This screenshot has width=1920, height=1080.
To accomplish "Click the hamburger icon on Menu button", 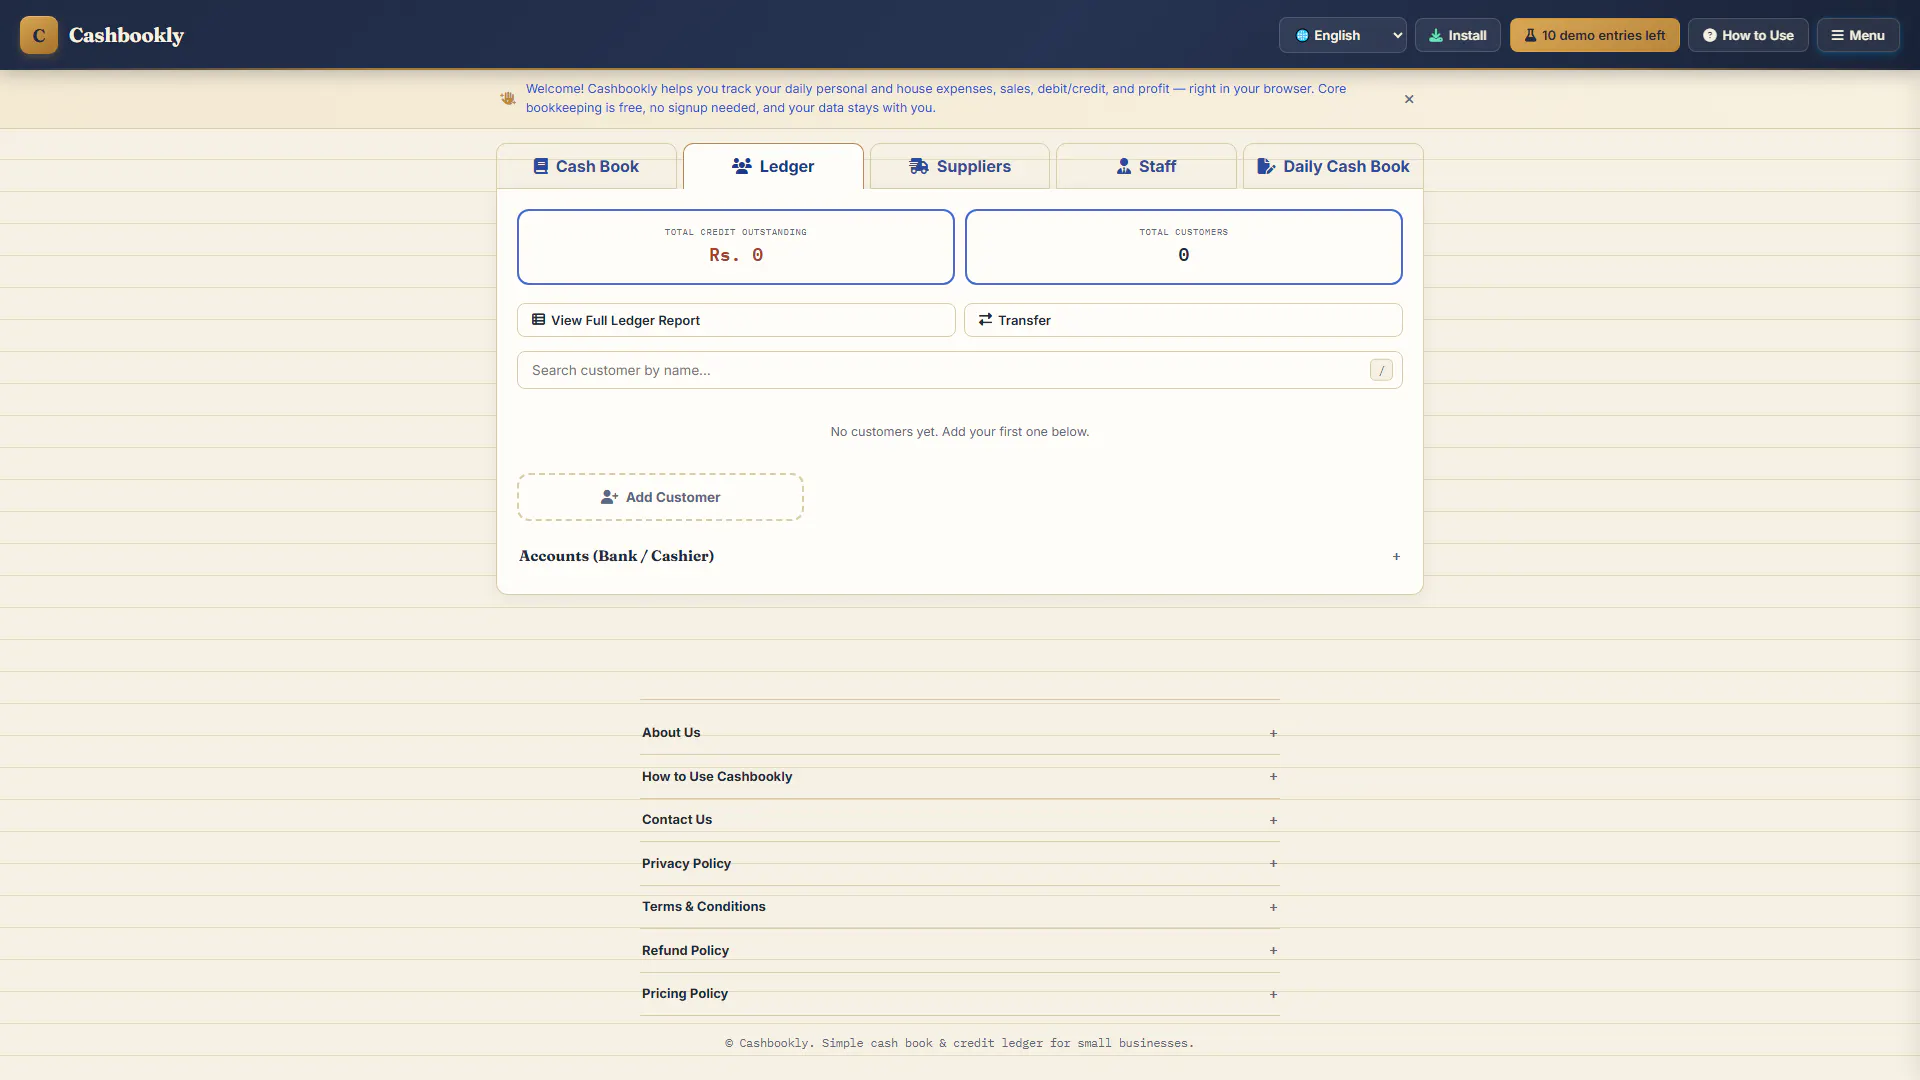I will tap(1837, 35).
